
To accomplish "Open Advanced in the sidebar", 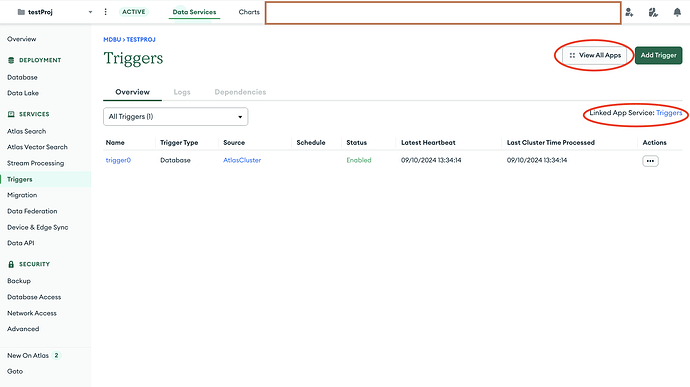I will 23,329.
